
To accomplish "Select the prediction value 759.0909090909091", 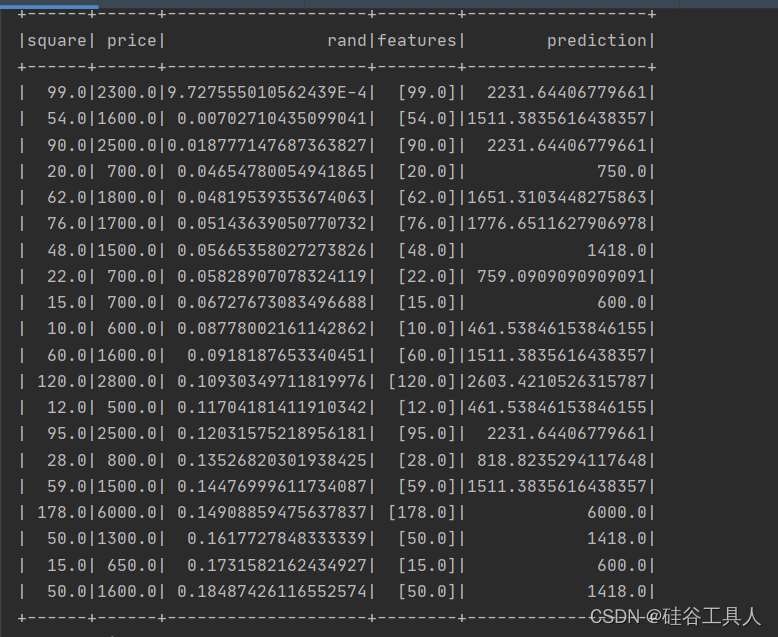I will 562,276.
